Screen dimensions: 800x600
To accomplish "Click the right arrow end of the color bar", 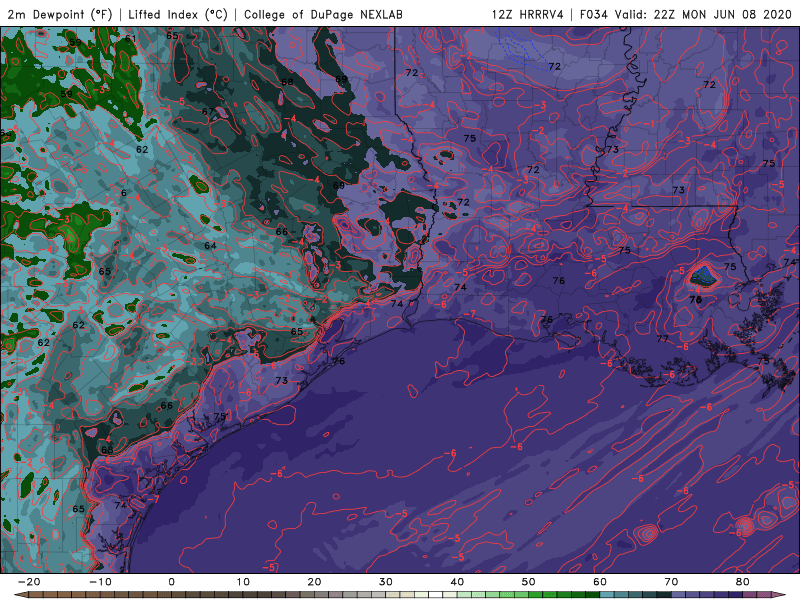I will (781, 595).
